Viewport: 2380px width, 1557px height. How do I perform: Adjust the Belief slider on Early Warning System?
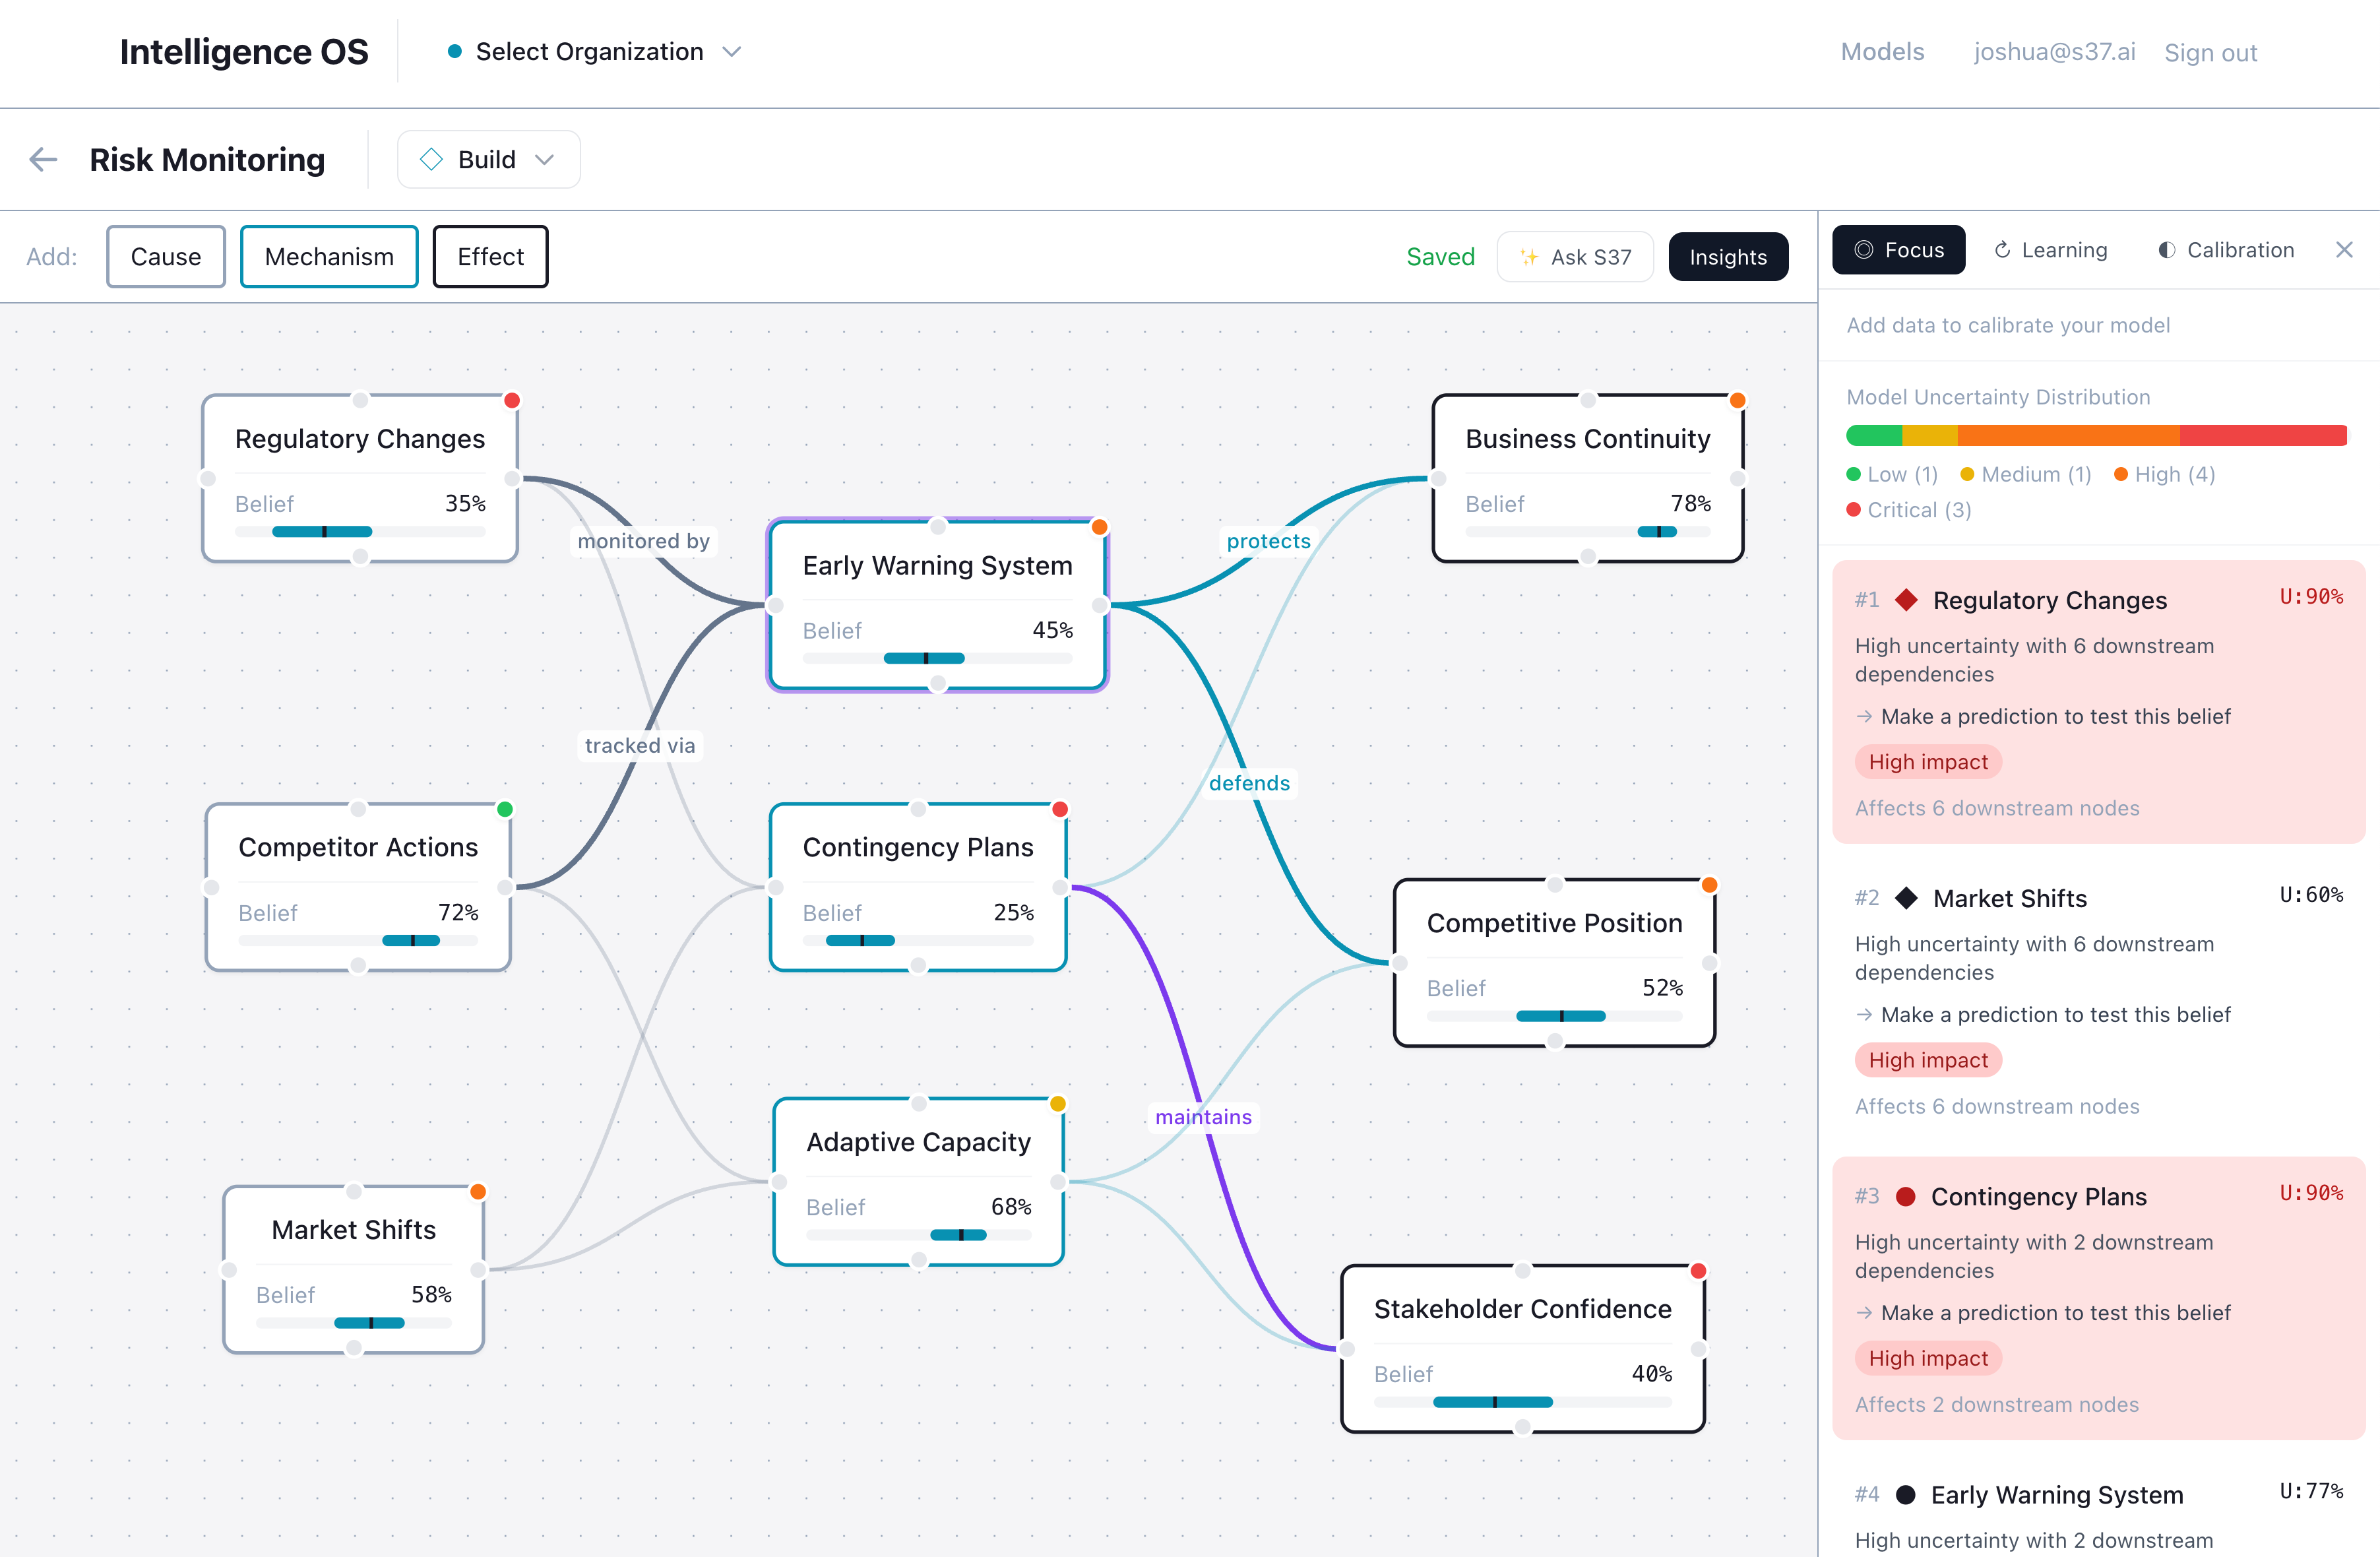(925, 657)
